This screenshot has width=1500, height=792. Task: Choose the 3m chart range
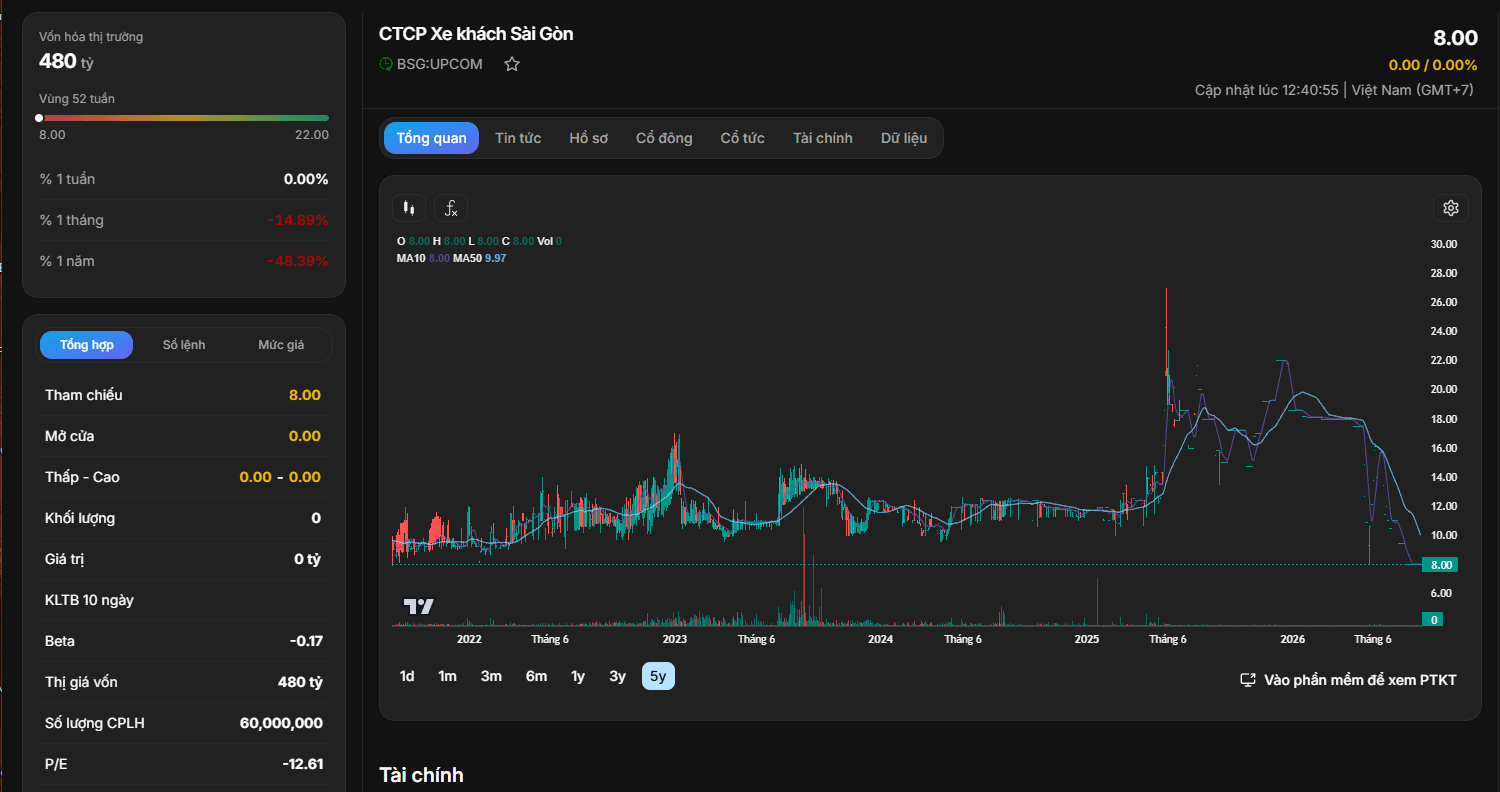coord(491,676)
